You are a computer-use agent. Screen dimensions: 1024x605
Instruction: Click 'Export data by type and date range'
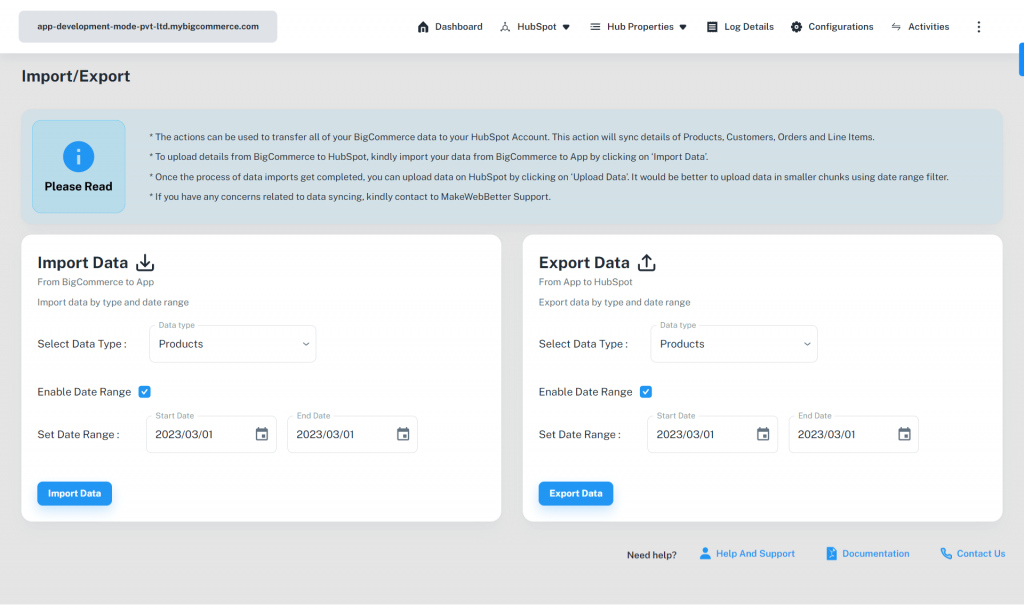(x=615, y=302)
